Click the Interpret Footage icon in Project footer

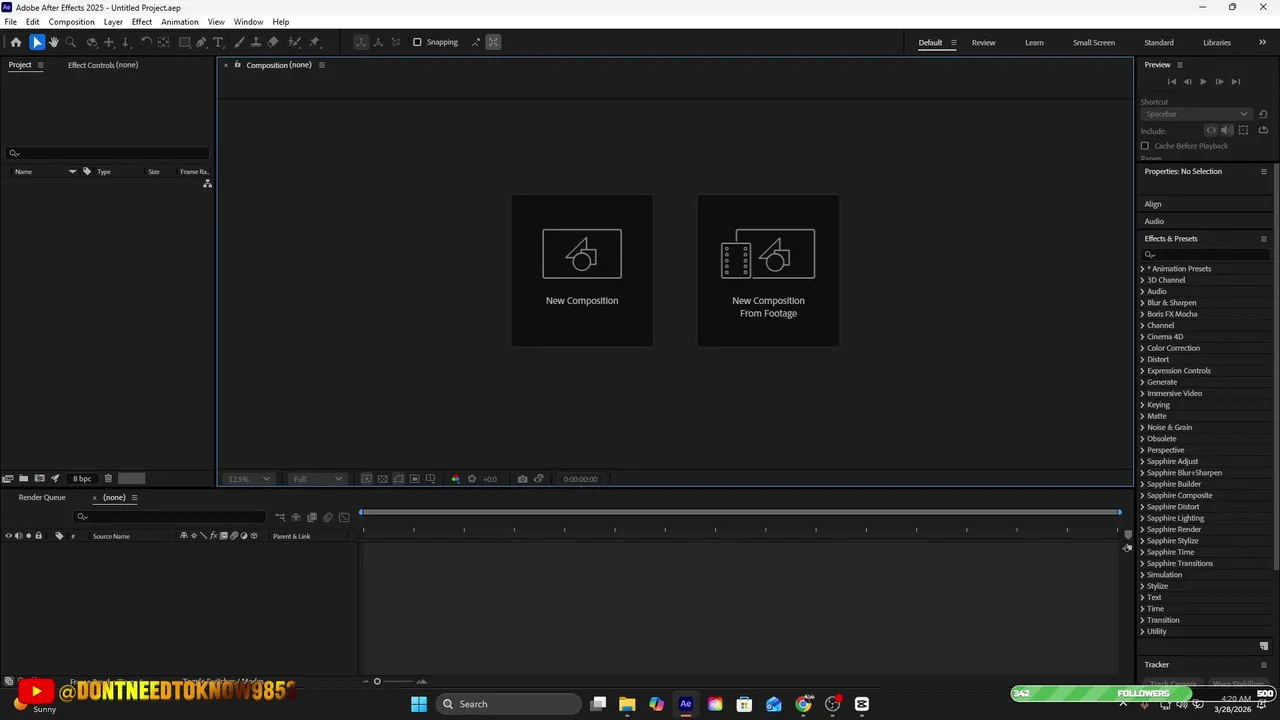[x=8, y=478]
